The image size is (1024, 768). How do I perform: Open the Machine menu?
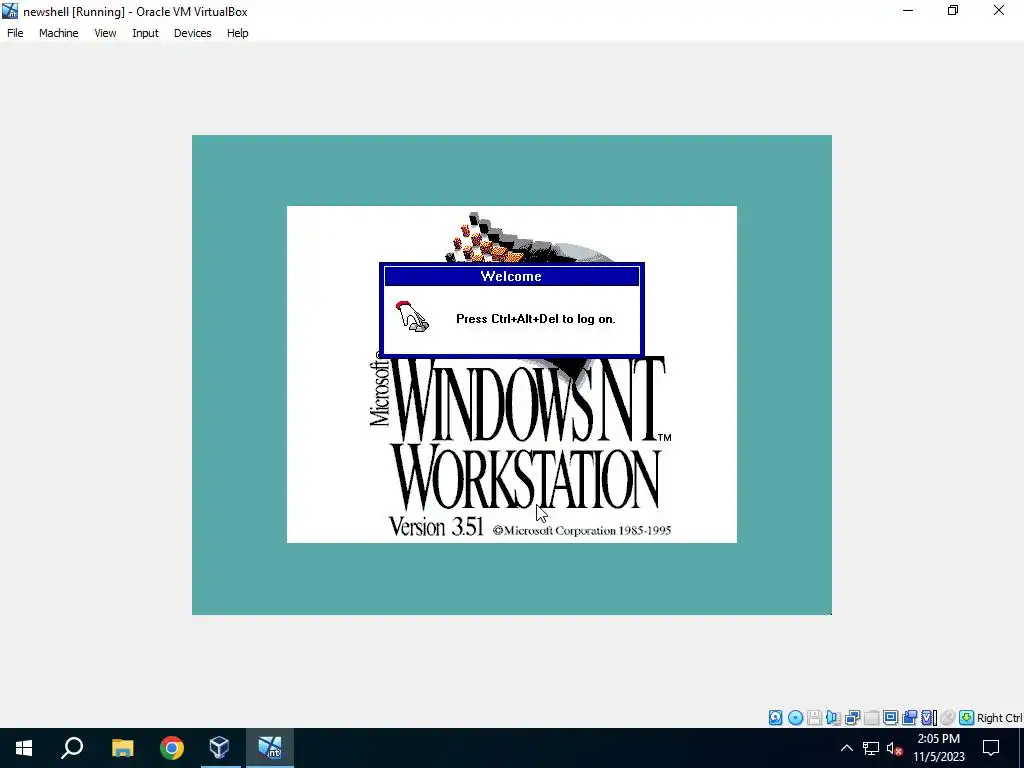pyautogui.click(x=58, y=33)
